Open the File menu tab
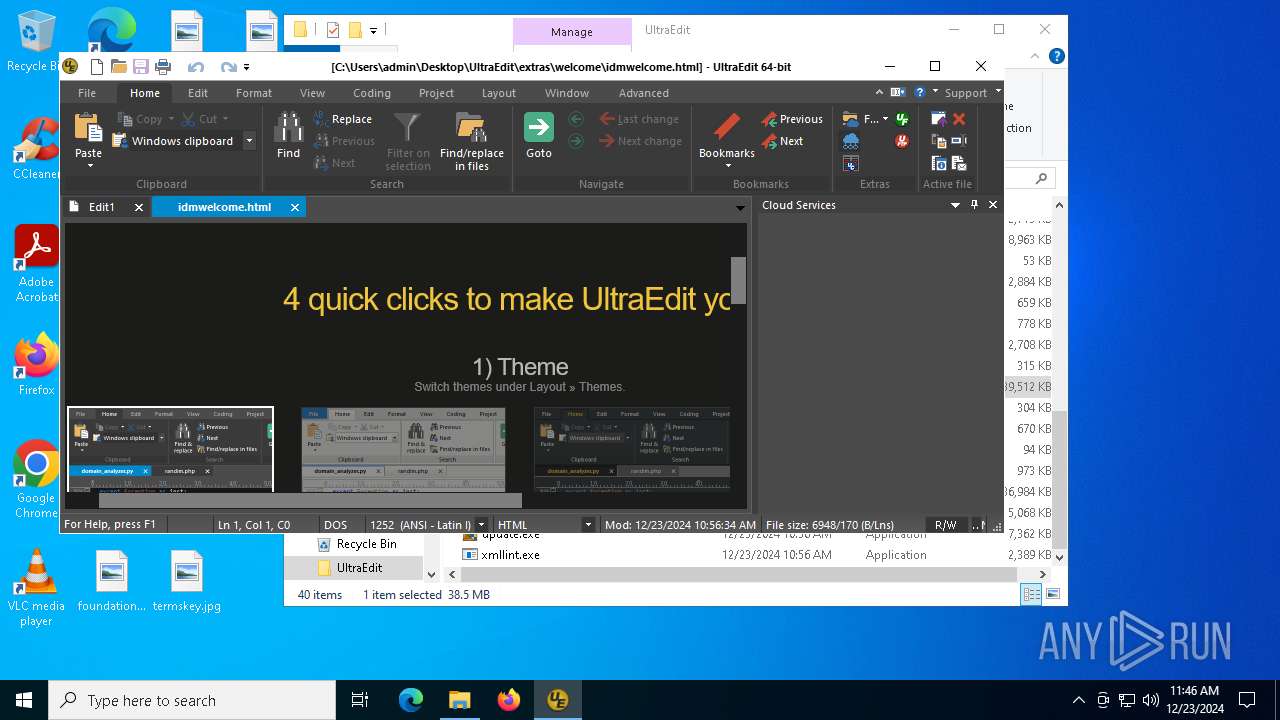This screenshot has height=720, width=1280. (87, 93)
